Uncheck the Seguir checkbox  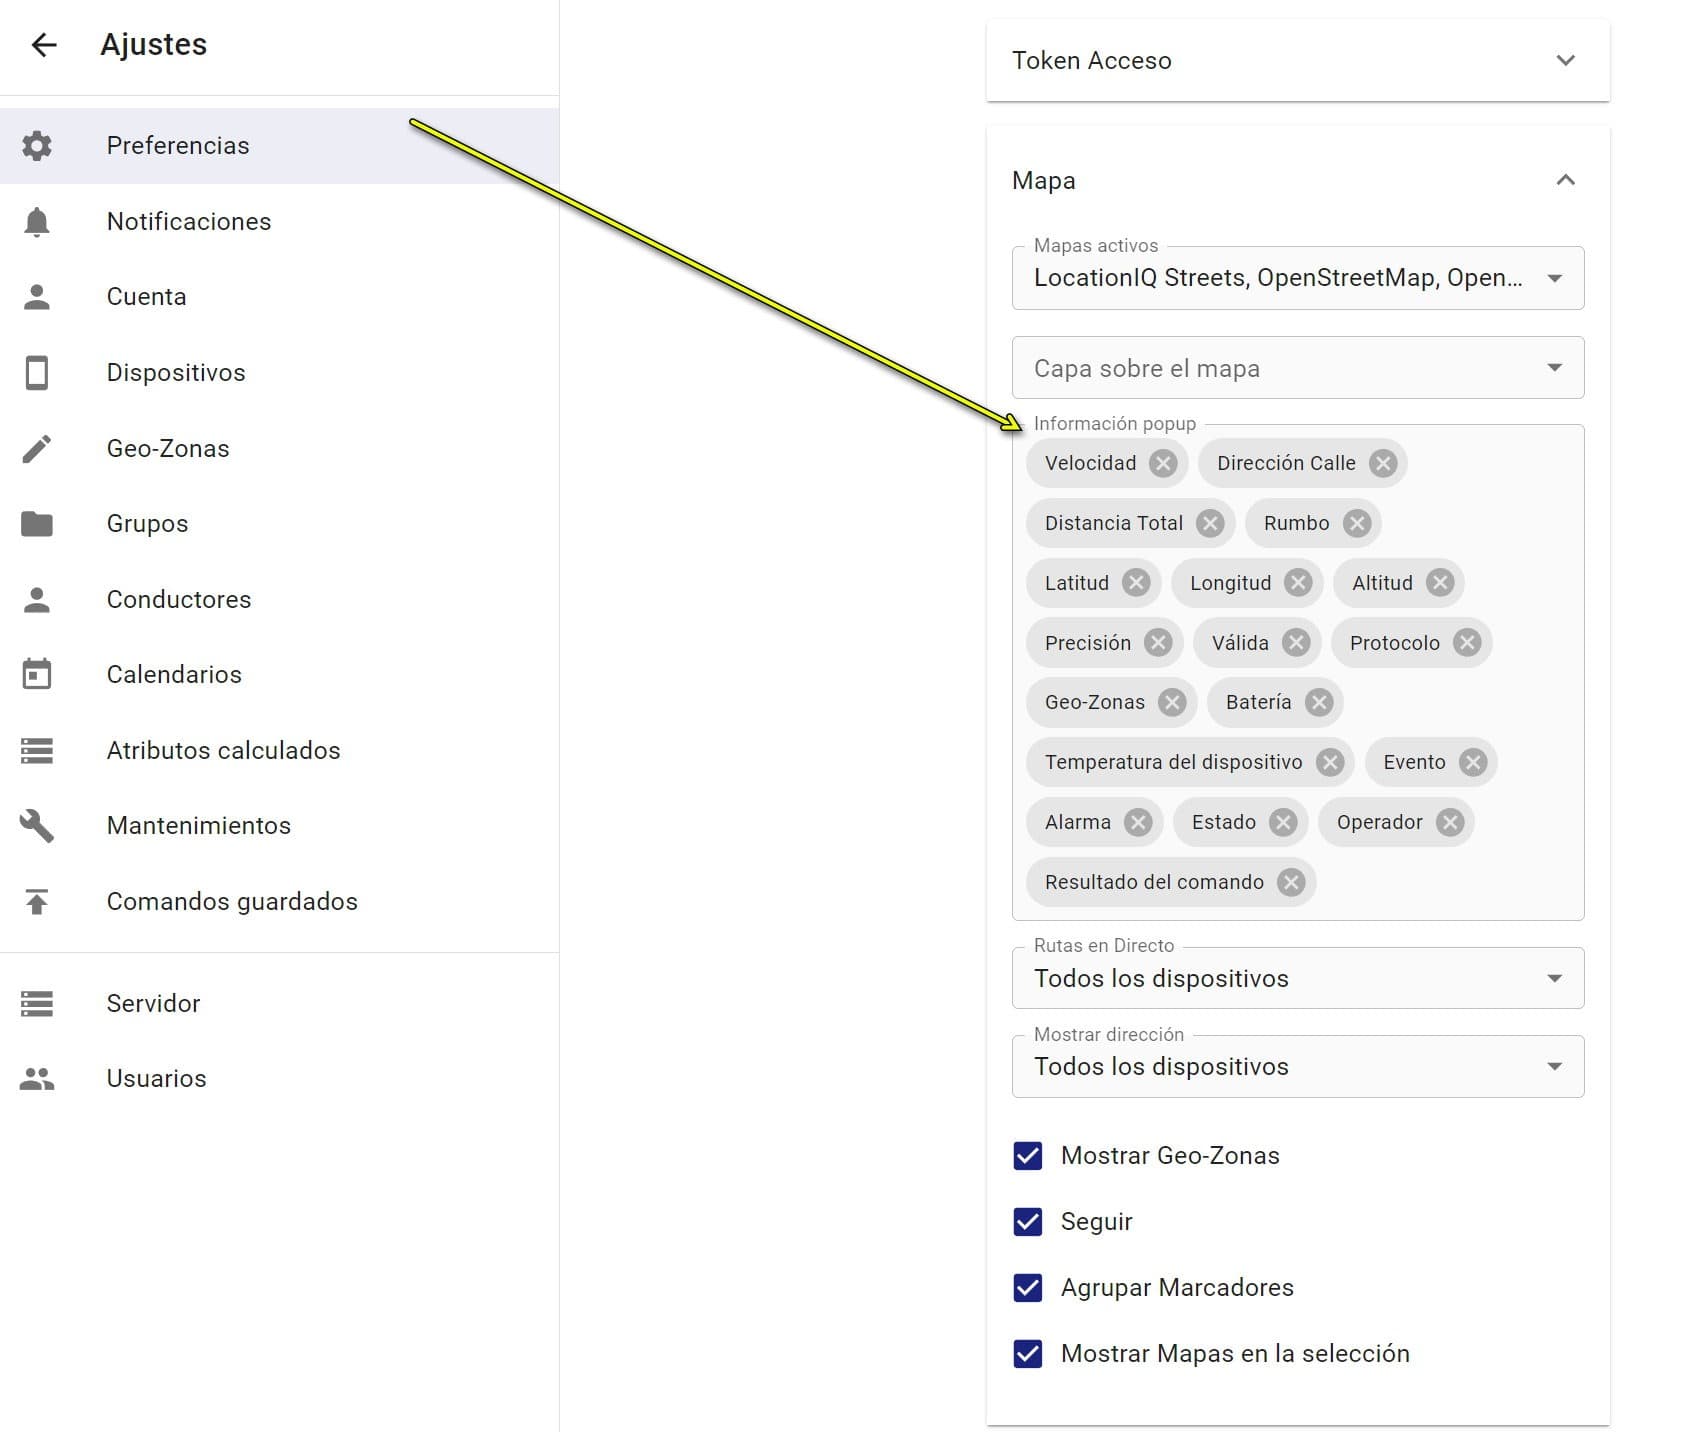(x=1028, y=1222)
